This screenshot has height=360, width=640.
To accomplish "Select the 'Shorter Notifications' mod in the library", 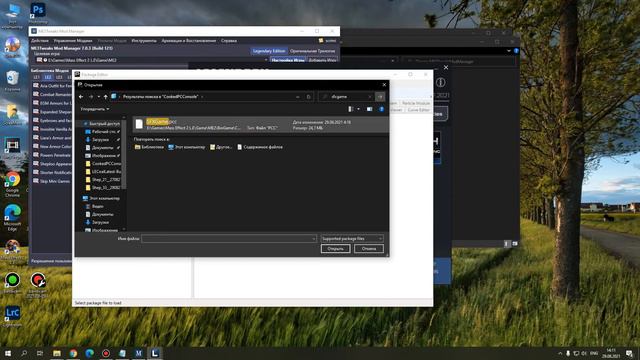I will click(51, 172).
